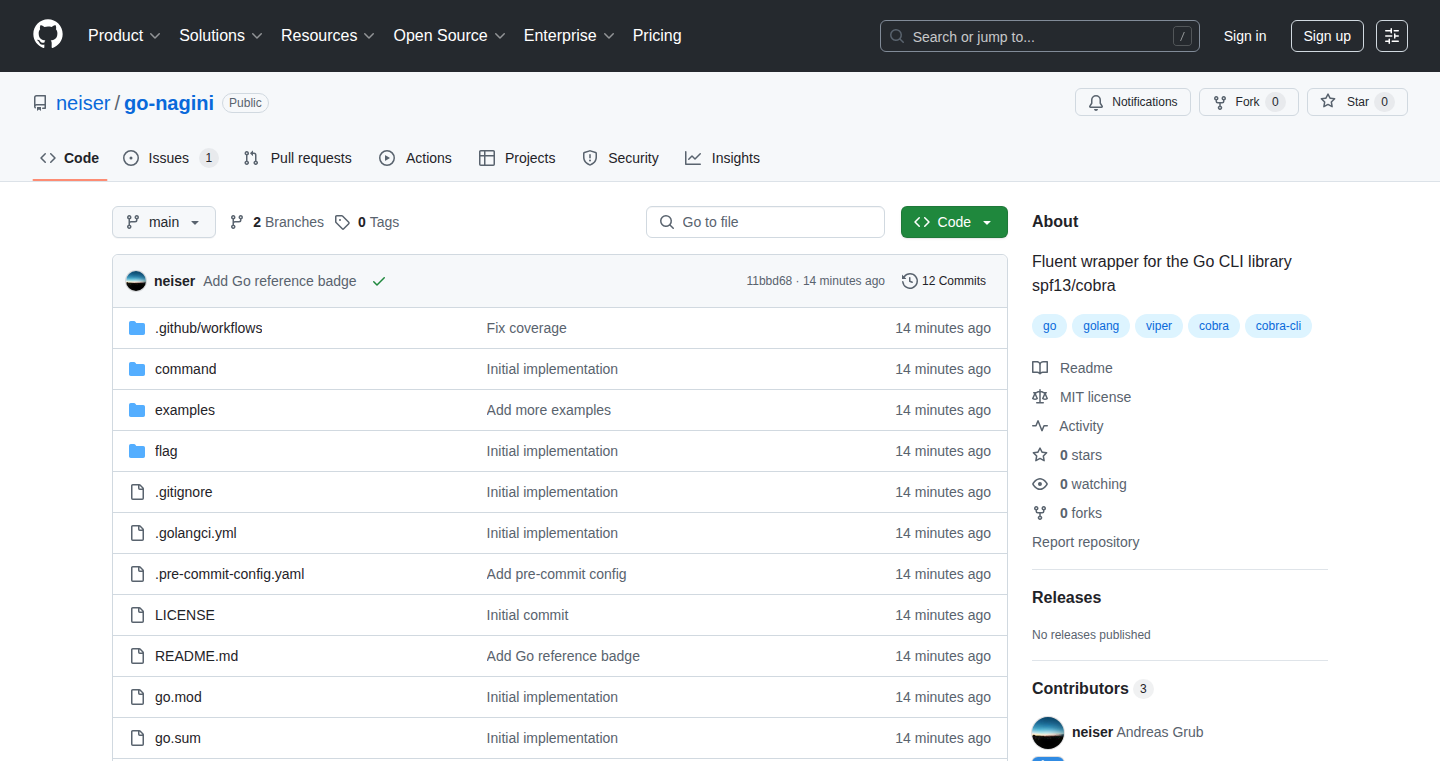This screenshot has height=761, width=1440.
Task: Click the fork icon beside 0 forks
Action: [x=1040, y=513]
